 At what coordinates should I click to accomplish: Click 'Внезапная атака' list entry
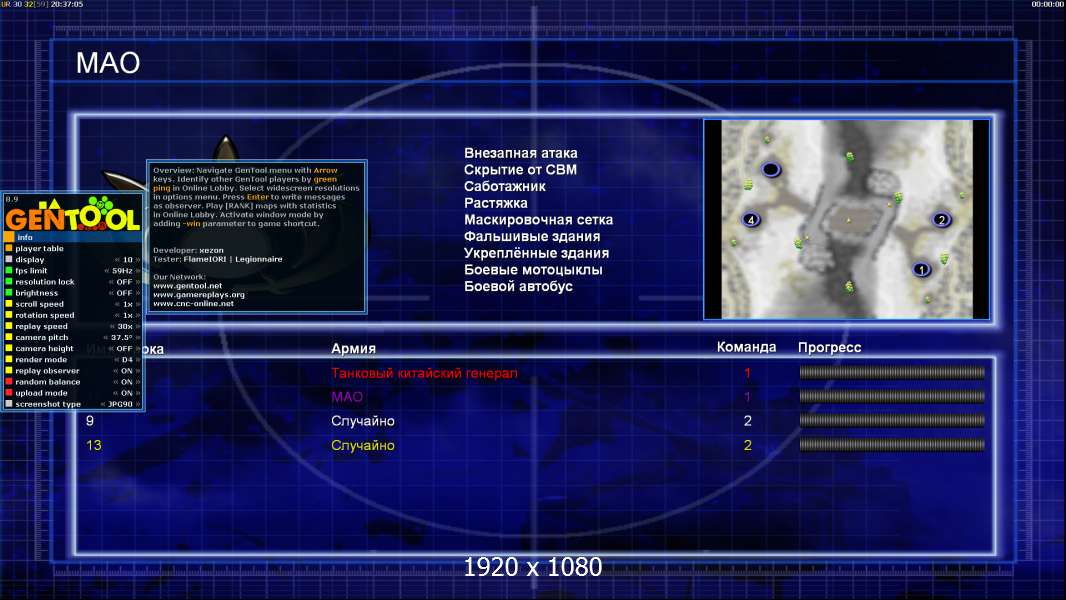(x=521, y=154)
